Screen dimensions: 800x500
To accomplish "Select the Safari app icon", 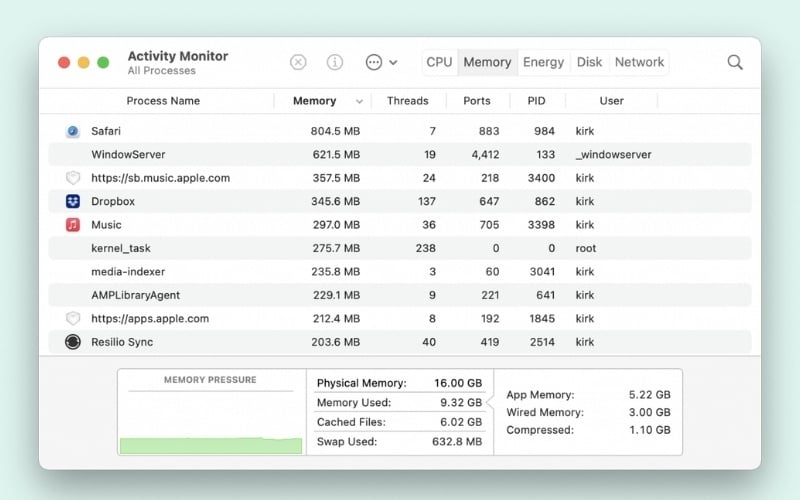I will point(73,131).
